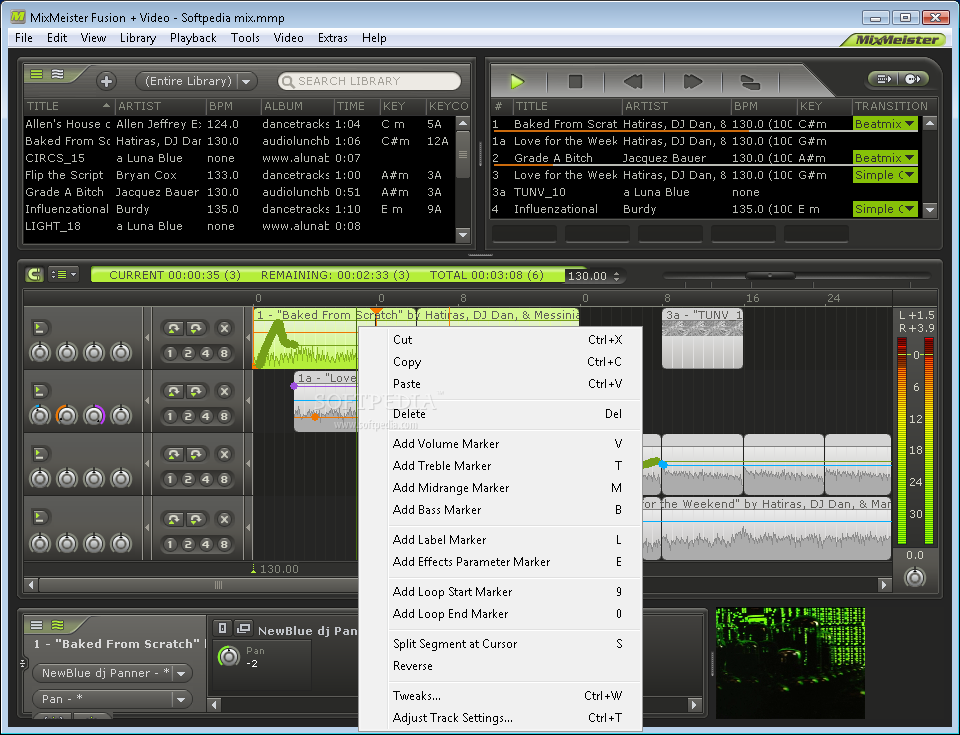Image resolution: width=960 pixels, height=735 pixels.
Task: Jump to previous track with rewind button
Action: [x=633, y=81]
